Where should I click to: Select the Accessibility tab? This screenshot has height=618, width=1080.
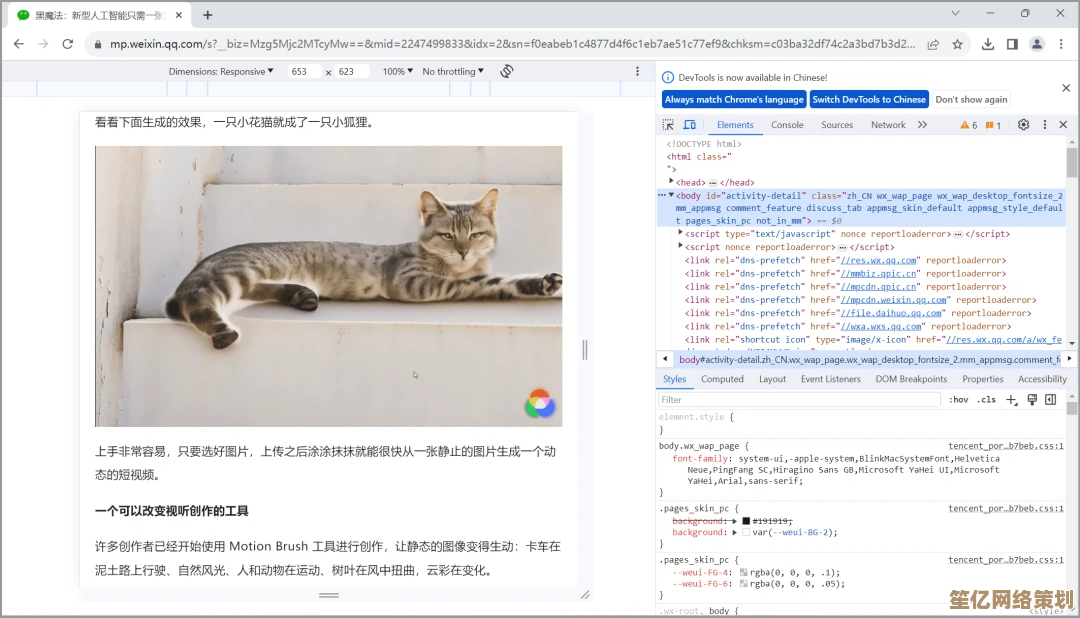1042,379
